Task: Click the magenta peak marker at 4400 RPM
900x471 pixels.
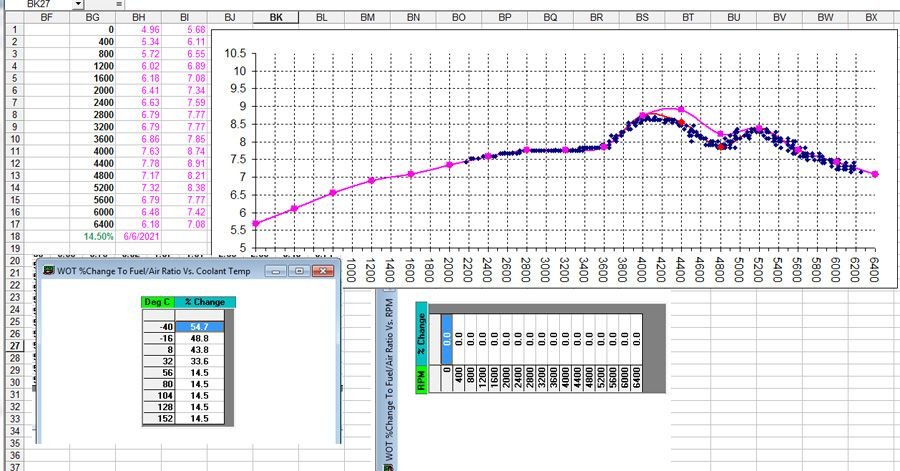Action: [681, 109]
